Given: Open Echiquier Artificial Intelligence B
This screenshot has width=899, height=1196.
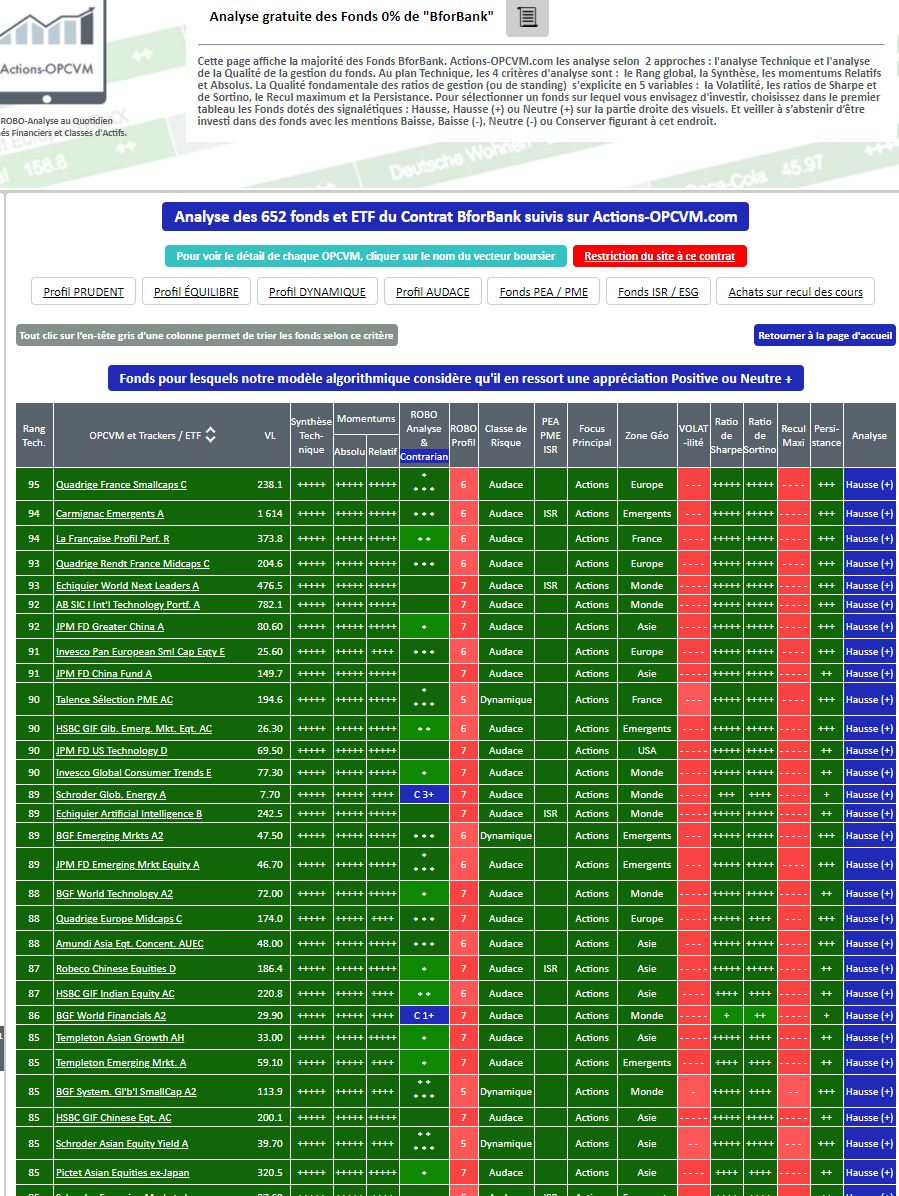Looking at the screenshot, I should click(129, 814).
